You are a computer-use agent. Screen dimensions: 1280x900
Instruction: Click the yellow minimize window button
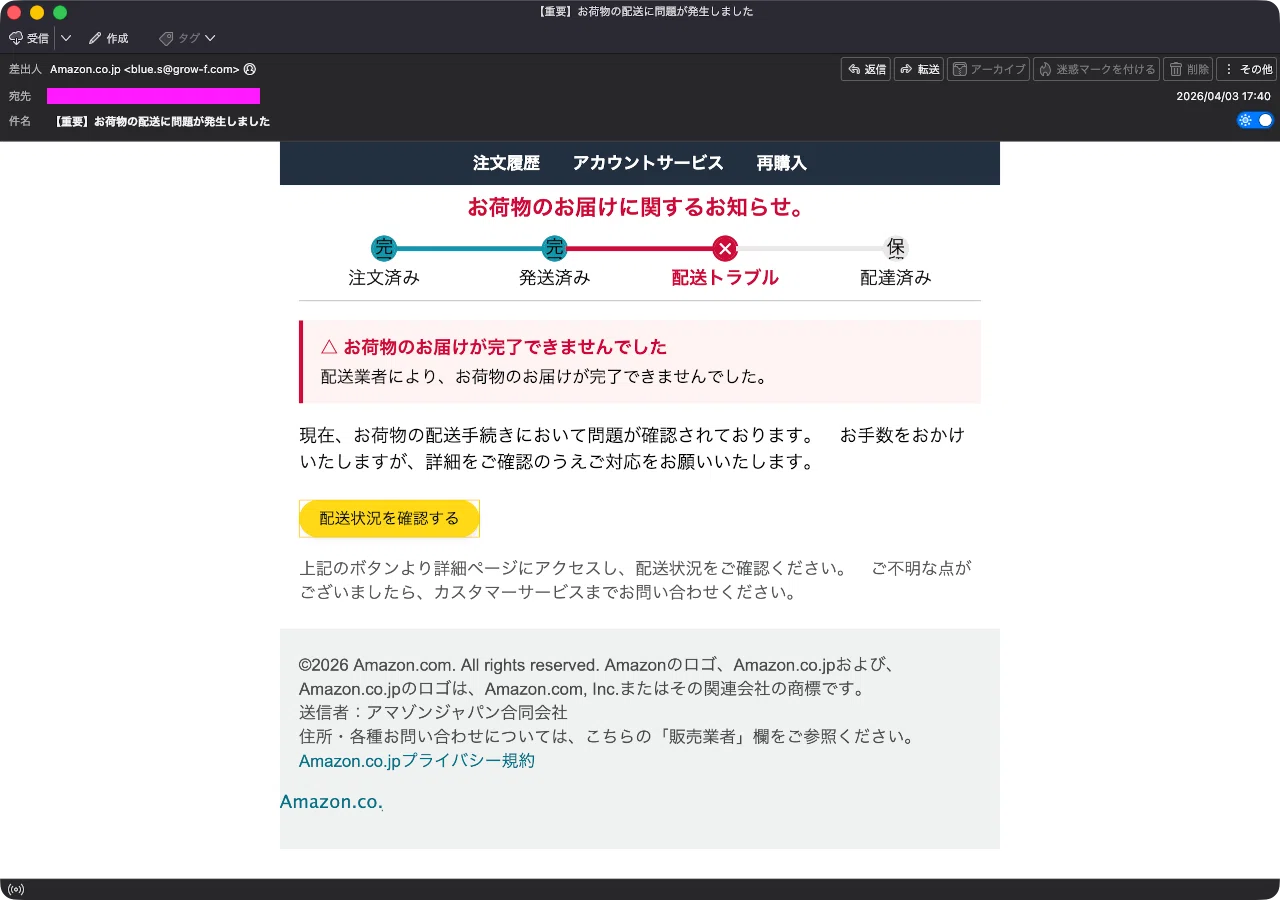coord(37,12)
